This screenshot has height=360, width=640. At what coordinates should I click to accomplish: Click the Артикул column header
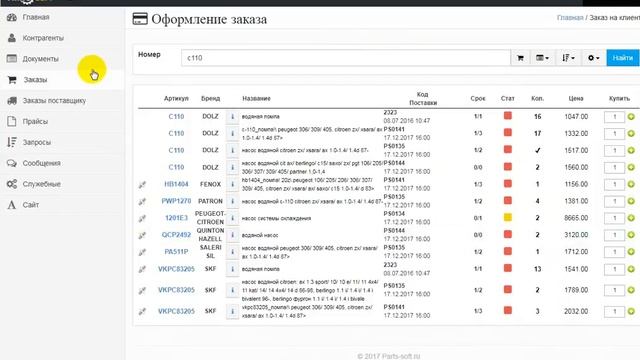click(176, 98)
